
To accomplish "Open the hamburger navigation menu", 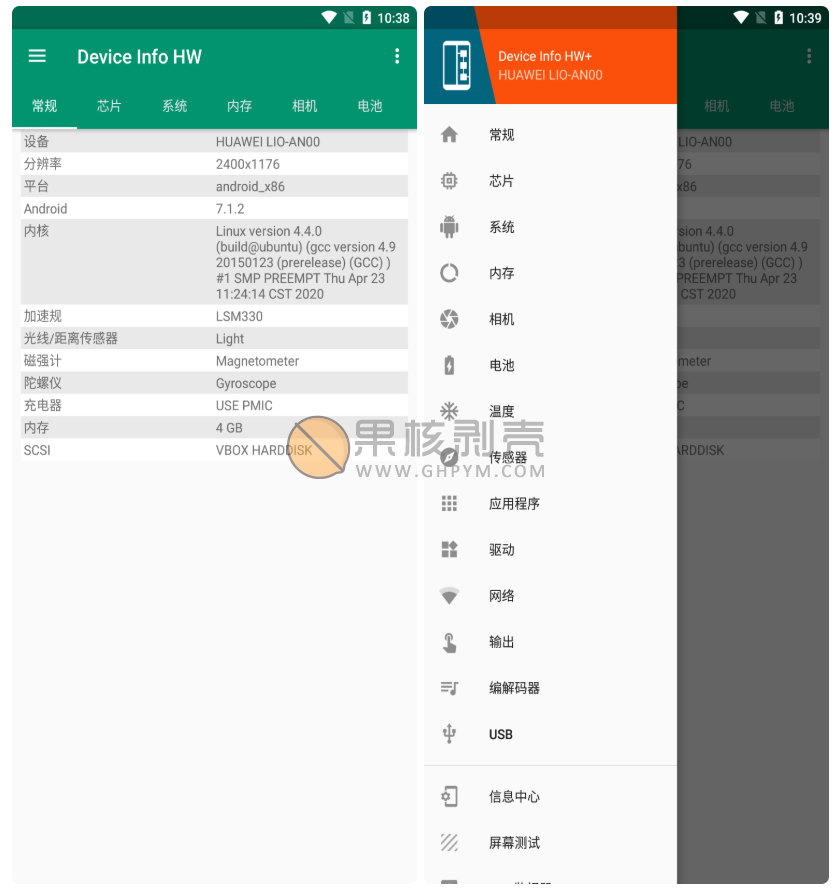I will point(37,56).
